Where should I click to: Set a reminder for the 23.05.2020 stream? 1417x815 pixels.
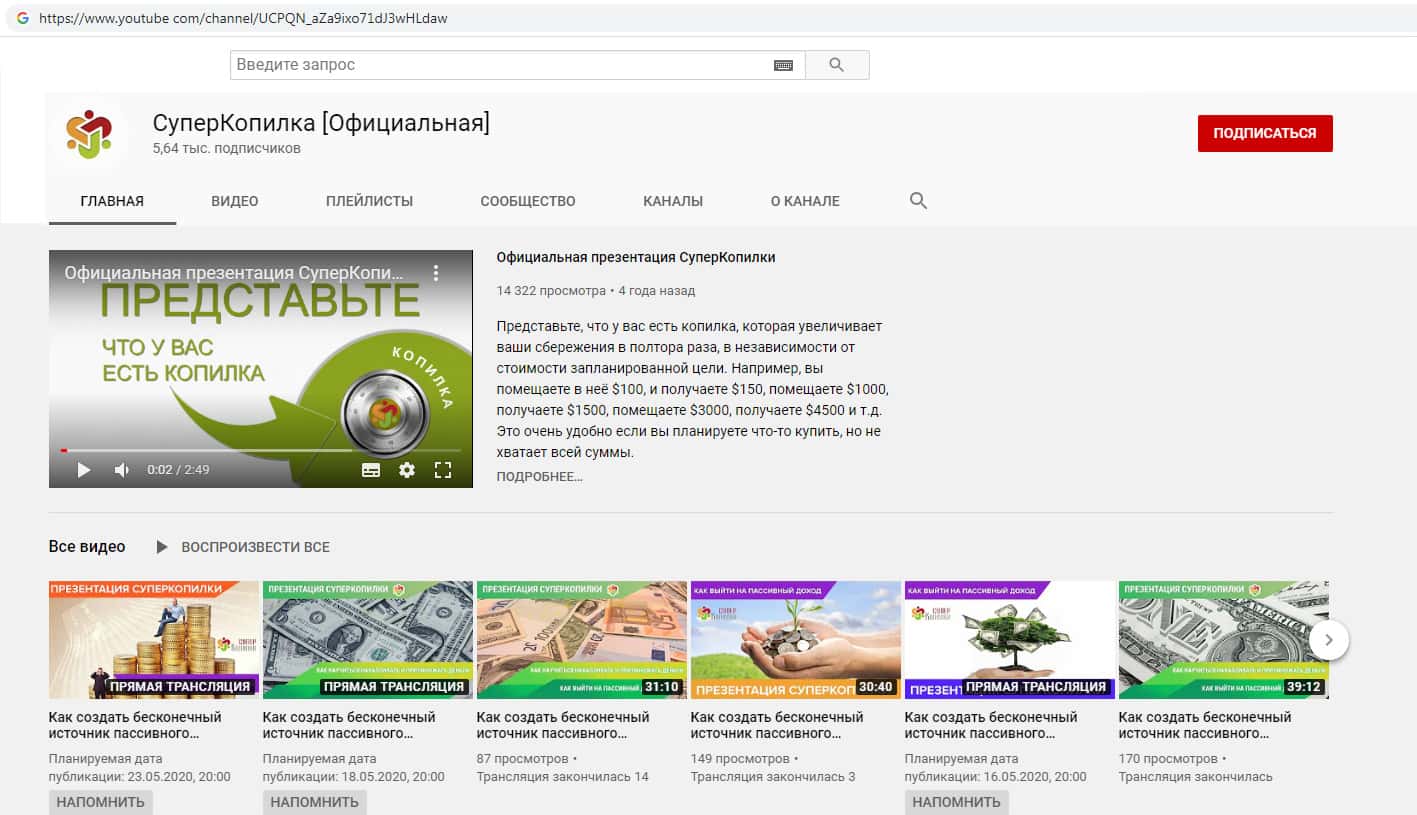(x=100, y=802)
